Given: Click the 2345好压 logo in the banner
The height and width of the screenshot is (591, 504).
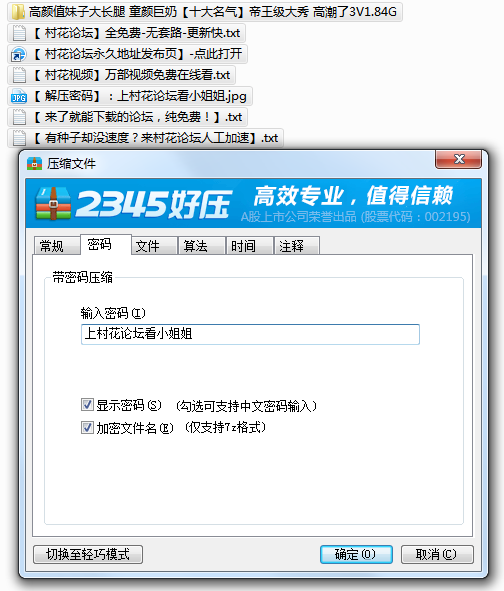Looking at the screenshot, I should (133, 204).
